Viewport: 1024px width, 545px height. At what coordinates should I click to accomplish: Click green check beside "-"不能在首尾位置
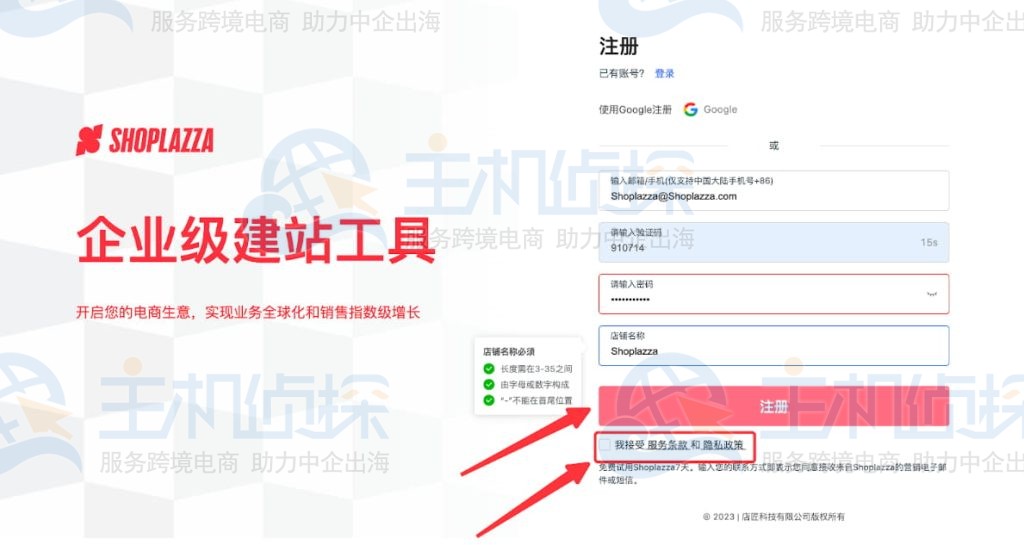coord(489,400)
